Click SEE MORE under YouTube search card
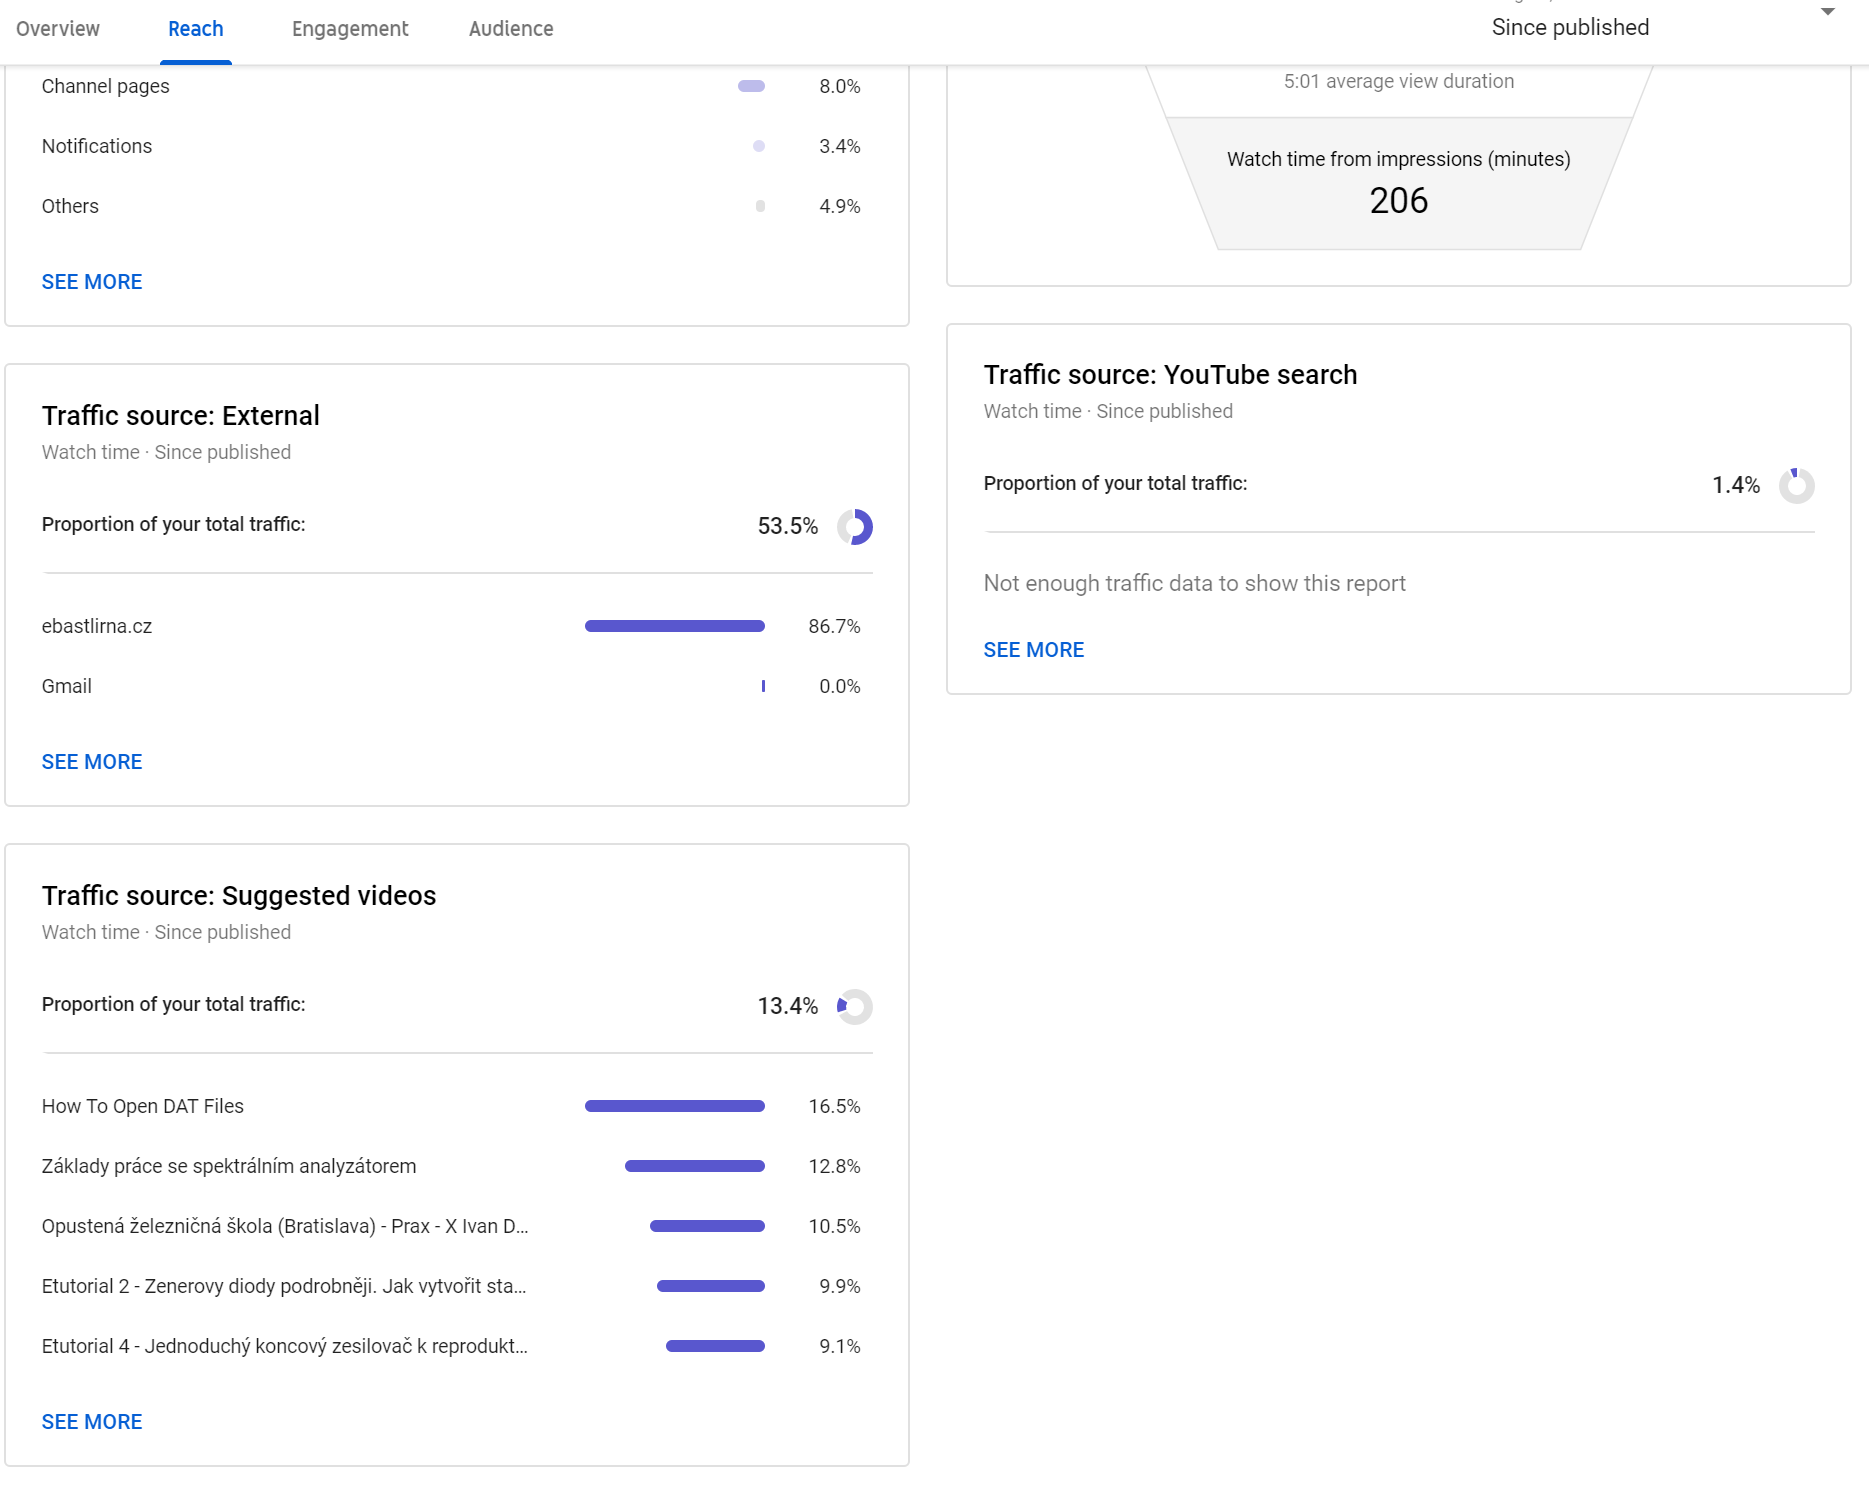 point(1034,650)
